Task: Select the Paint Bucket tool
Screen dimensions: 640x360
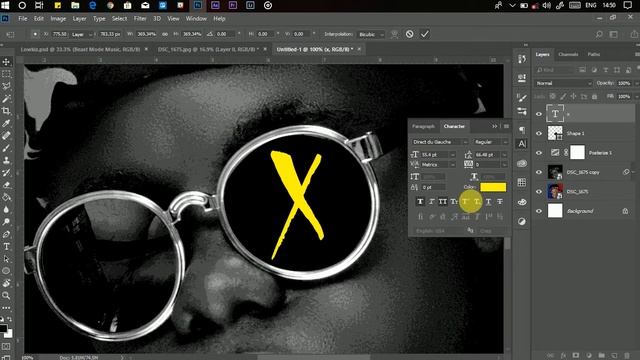Action: click(6, 197)
